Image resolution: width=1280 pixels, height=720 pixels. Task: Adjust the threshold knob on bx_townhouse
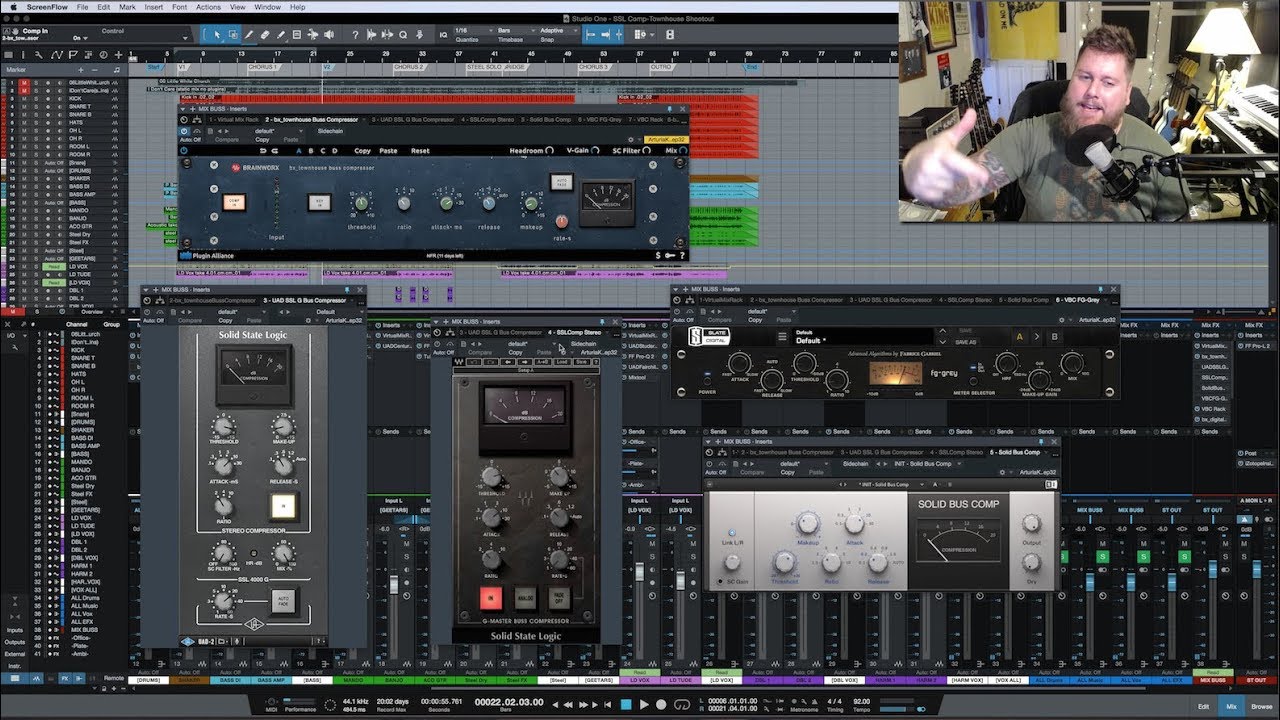pos(361,204)
